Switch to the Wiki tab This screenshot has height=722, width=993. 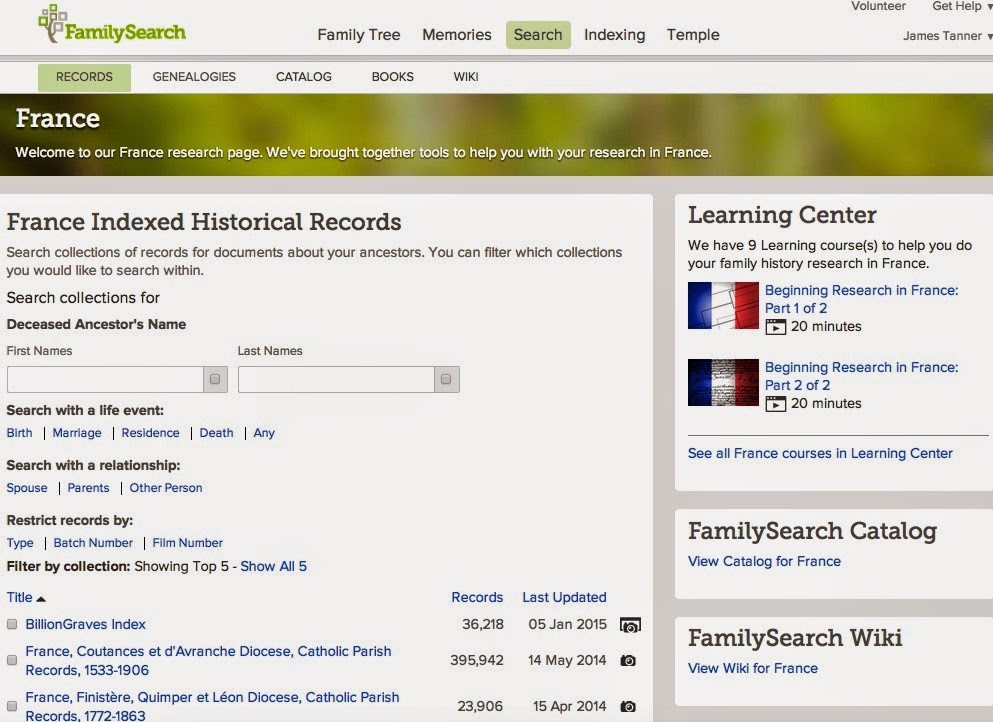(x=466, y=77)
